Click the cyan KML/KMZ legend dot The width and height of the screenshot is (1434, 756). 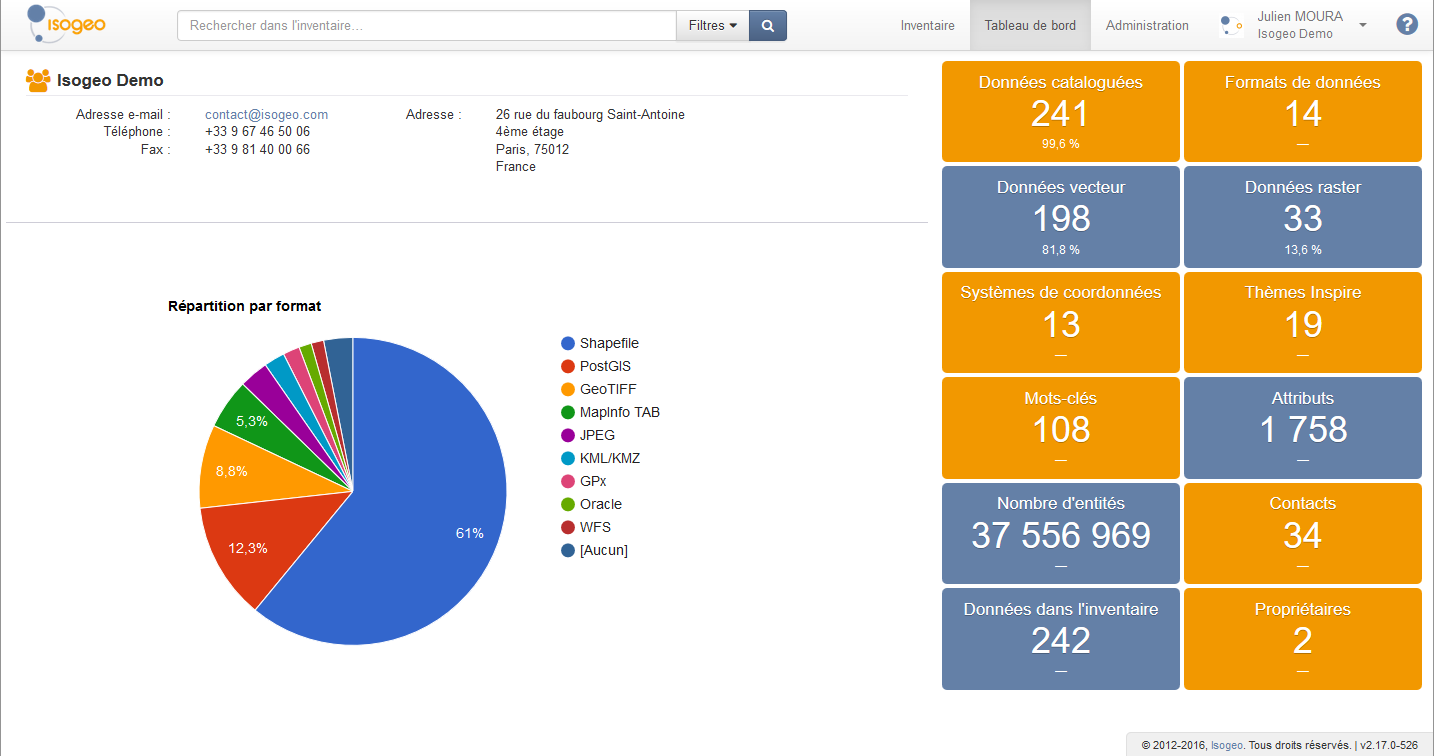coord(568,459)
